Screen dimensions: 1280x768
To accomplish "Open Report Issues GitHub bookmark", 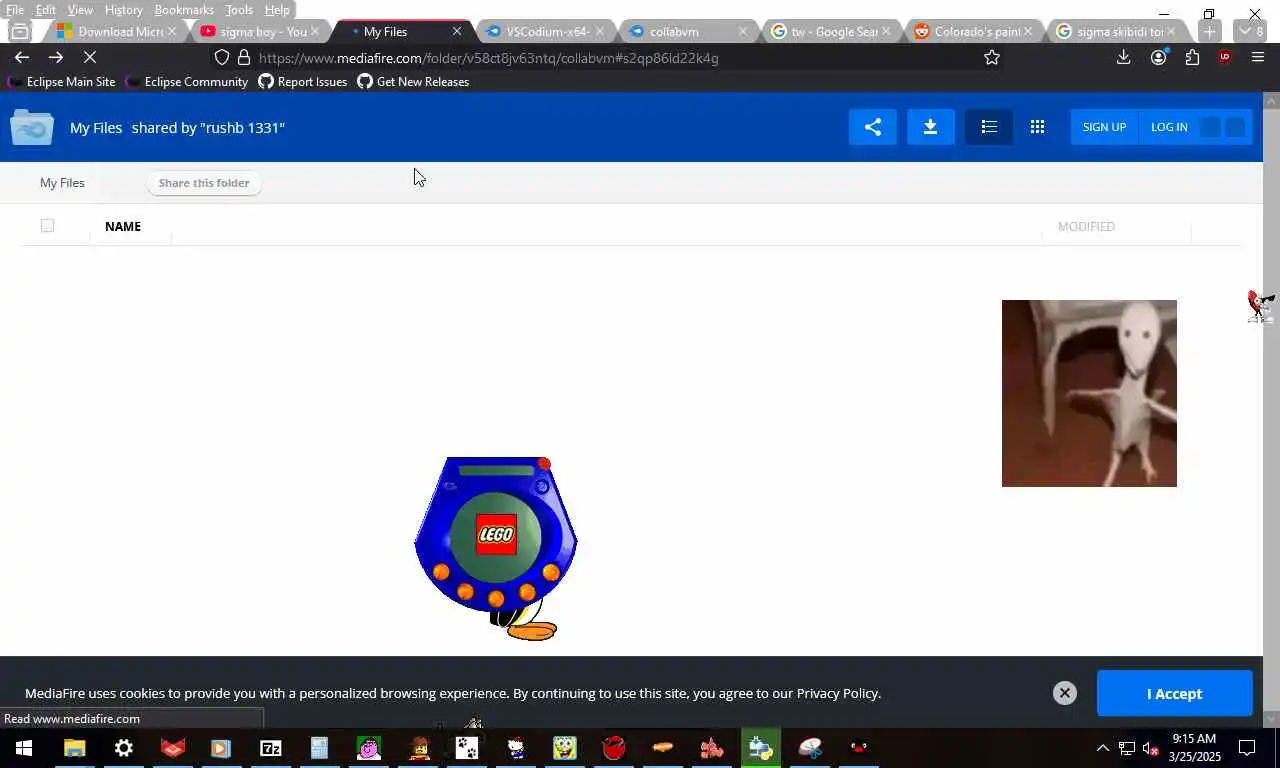I will [303, 82].
